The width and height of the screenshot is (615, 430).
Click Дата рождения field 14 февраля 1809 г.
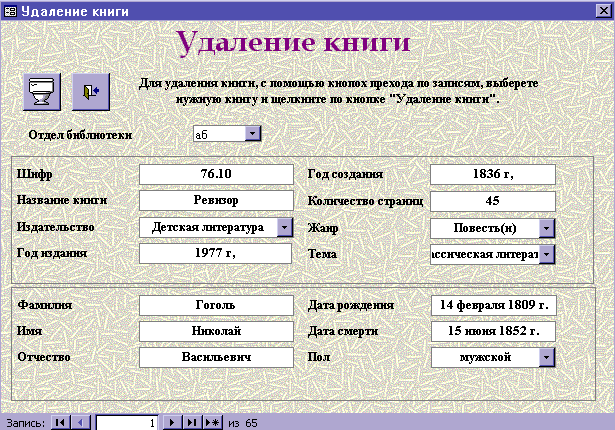[494, 305]
